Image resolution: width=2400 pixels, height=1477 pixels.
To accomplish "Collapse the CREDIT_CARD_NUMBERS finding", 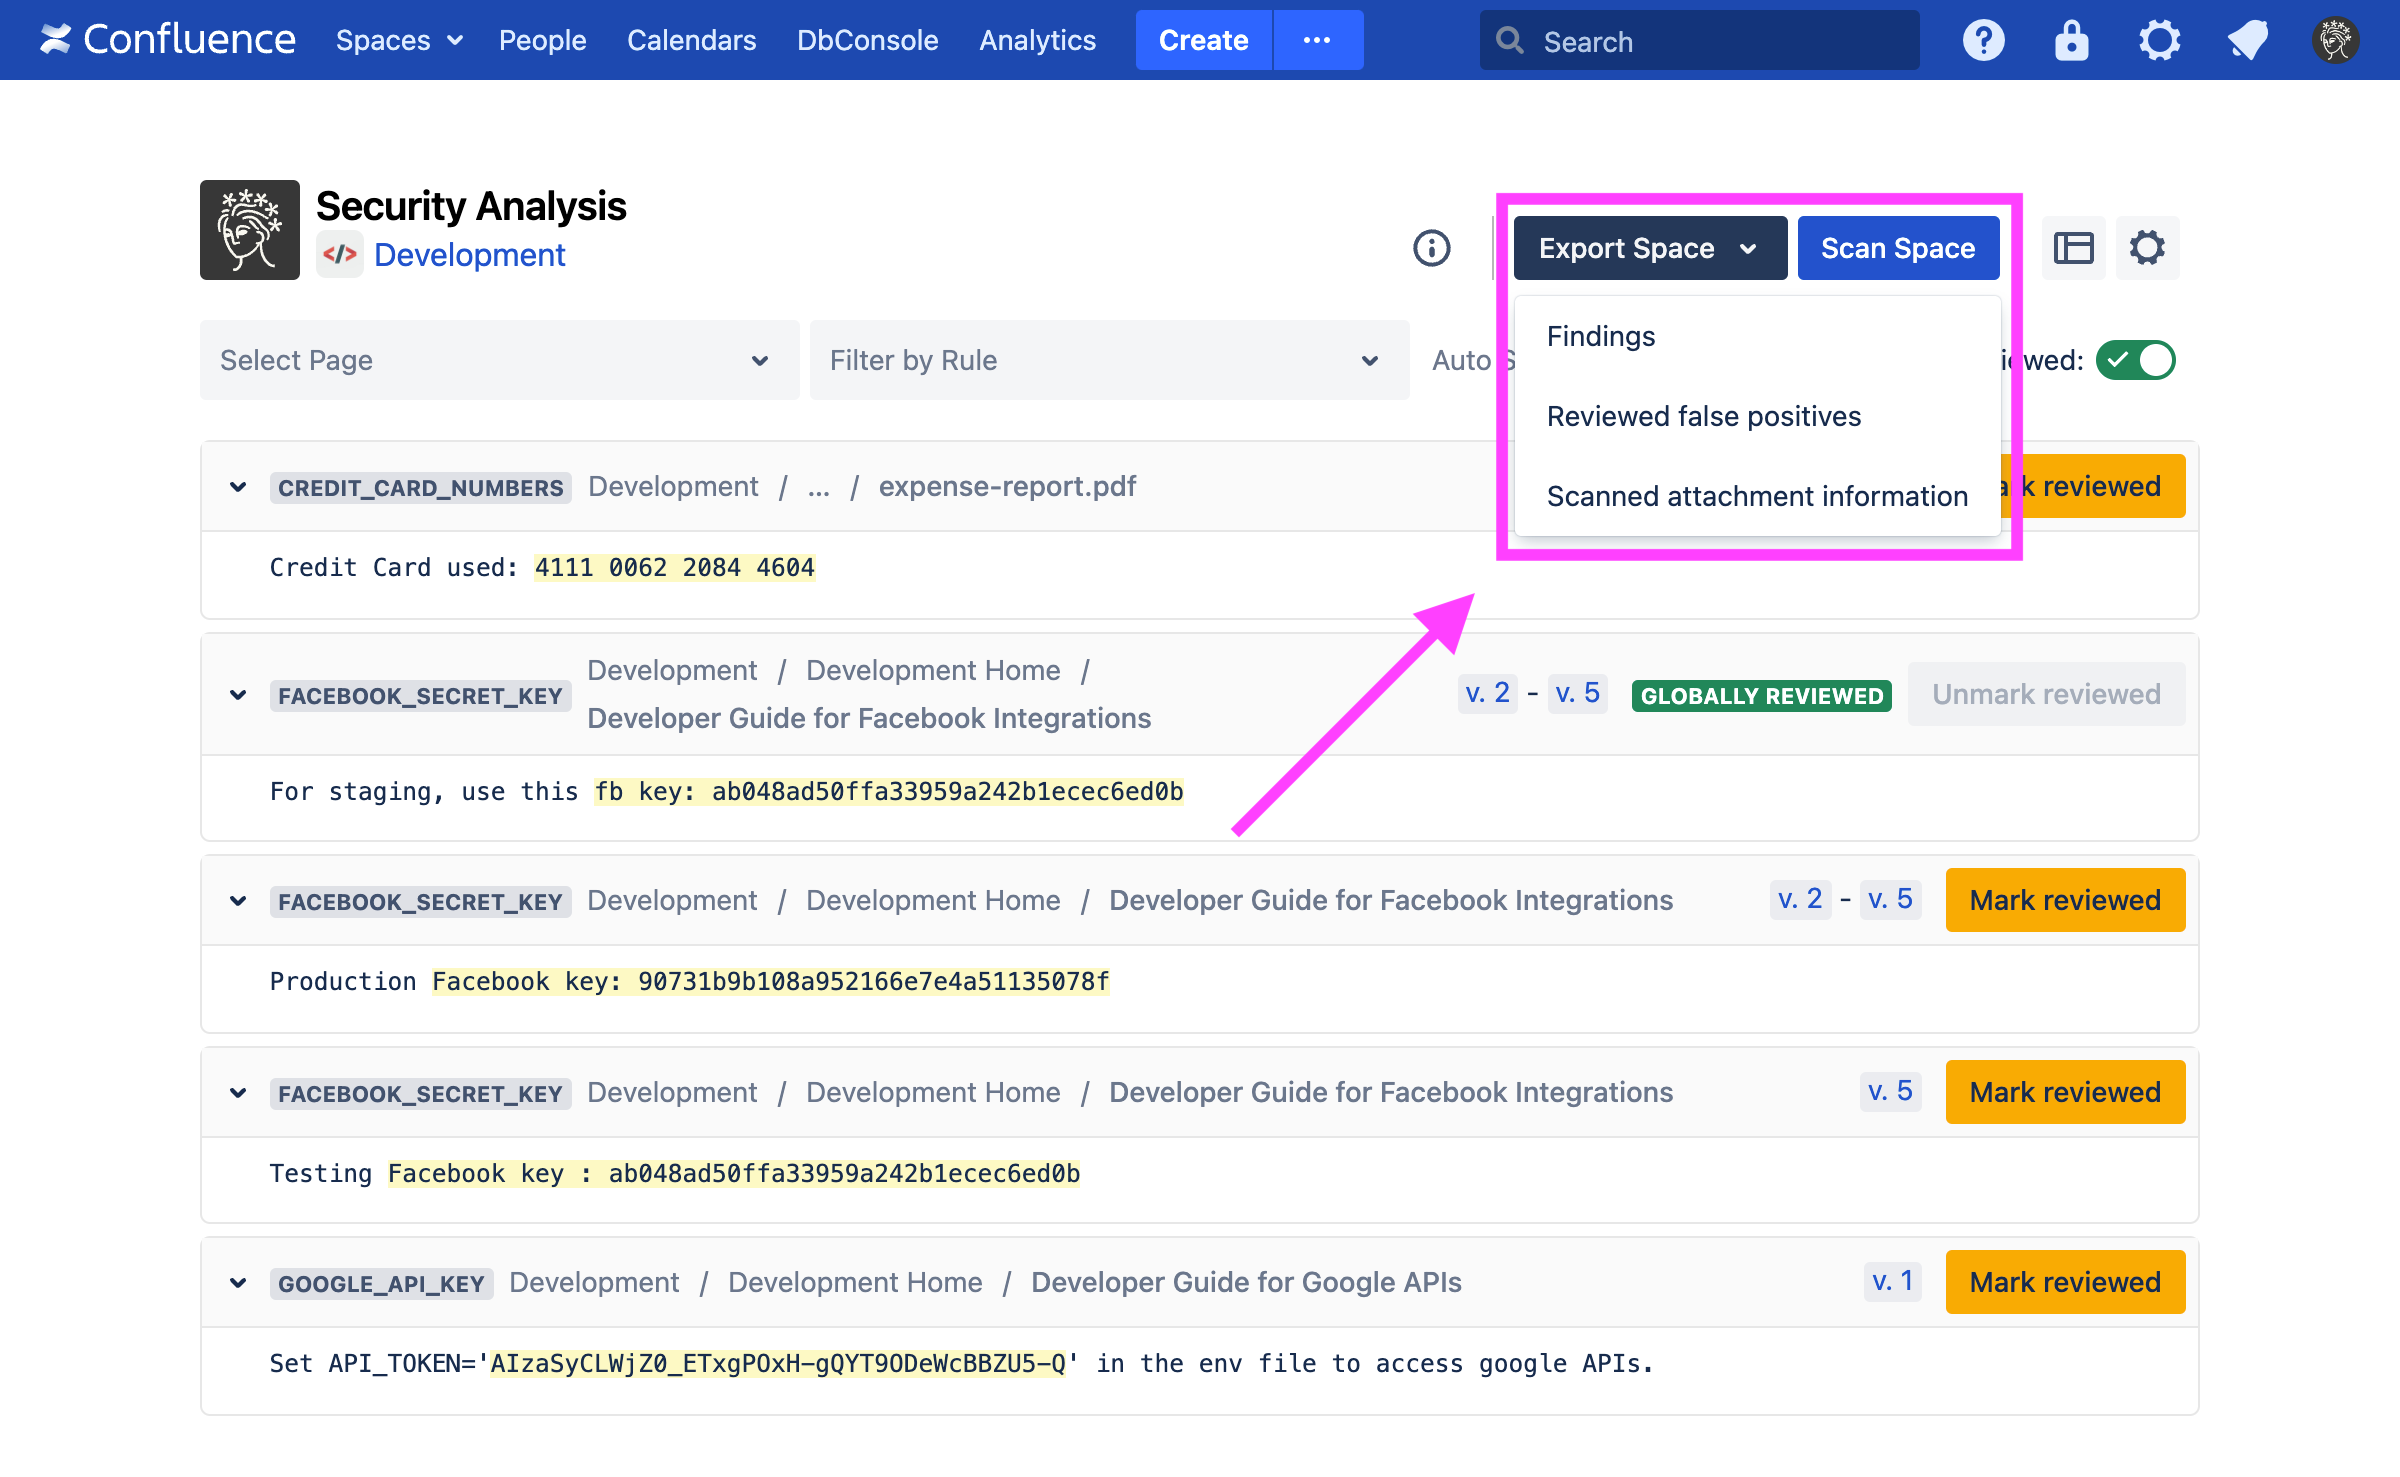I will pos(238,487).
